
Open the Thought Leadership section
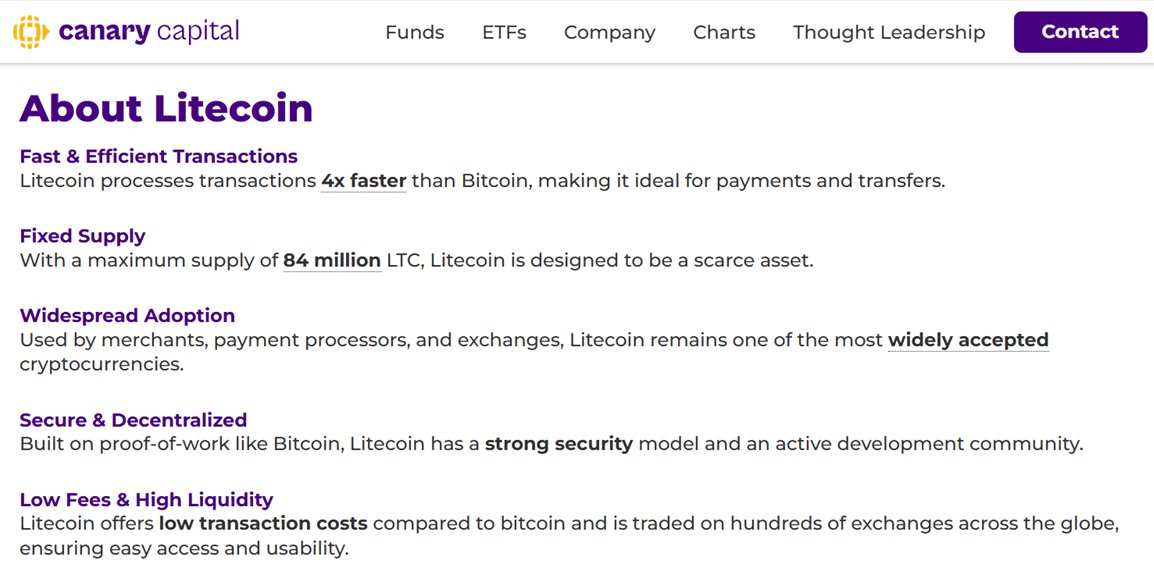click(888, 32)
